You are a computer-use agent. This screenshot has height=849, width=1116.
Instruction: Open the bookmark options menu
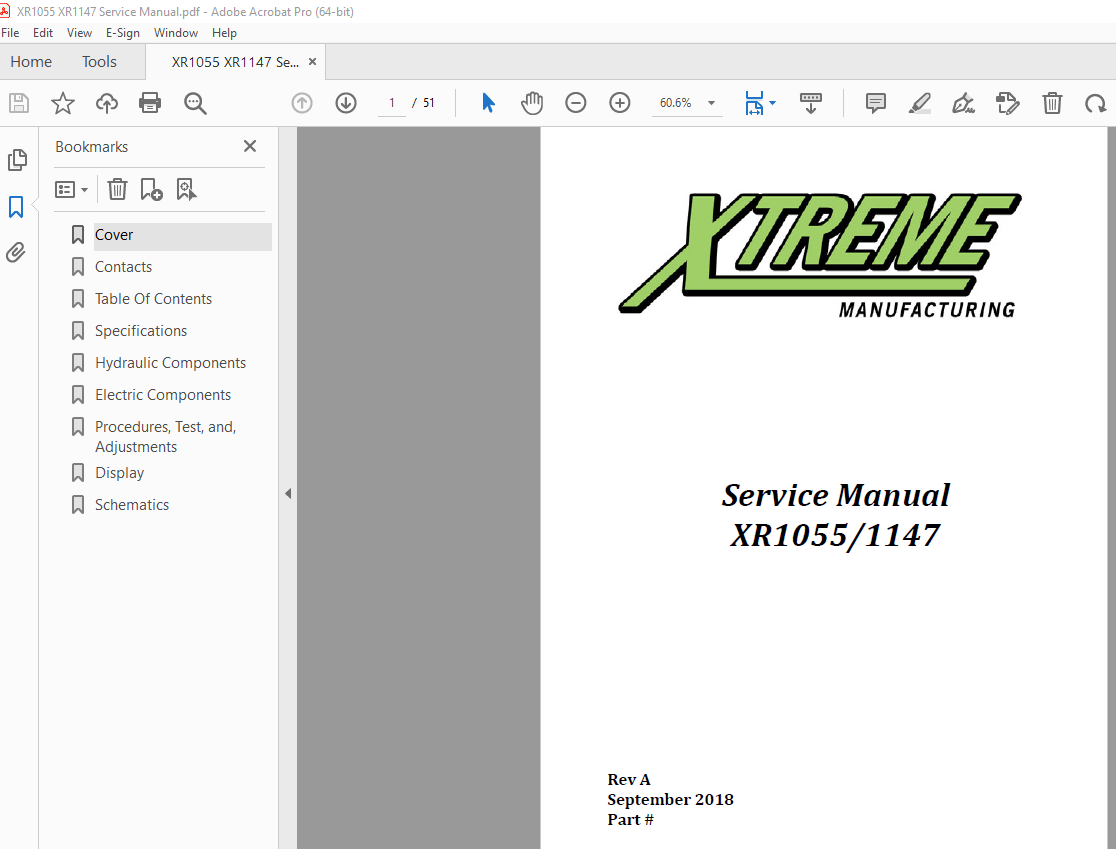(70, 189)
